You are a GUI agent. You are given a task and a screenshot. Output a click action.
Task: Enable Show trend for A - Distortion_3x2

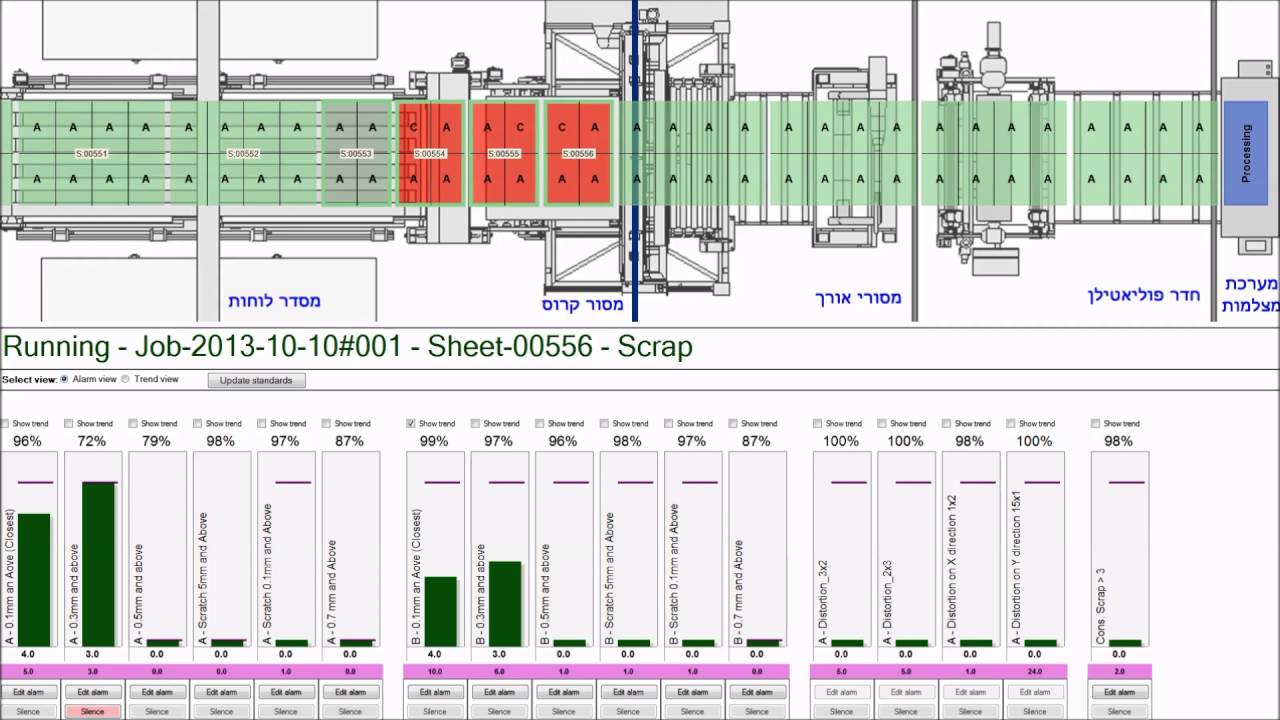point(817,423)
